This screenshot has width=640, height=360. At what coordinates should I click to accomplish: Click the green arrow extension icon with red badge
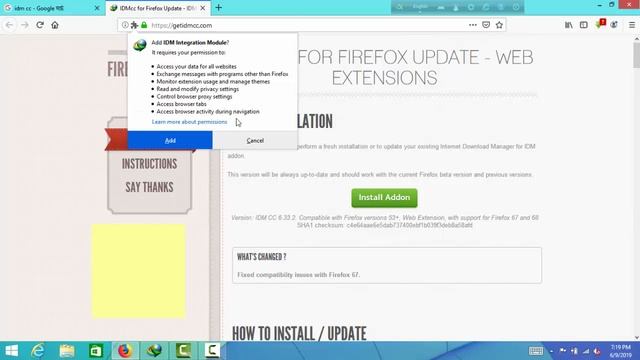[600, 24]
